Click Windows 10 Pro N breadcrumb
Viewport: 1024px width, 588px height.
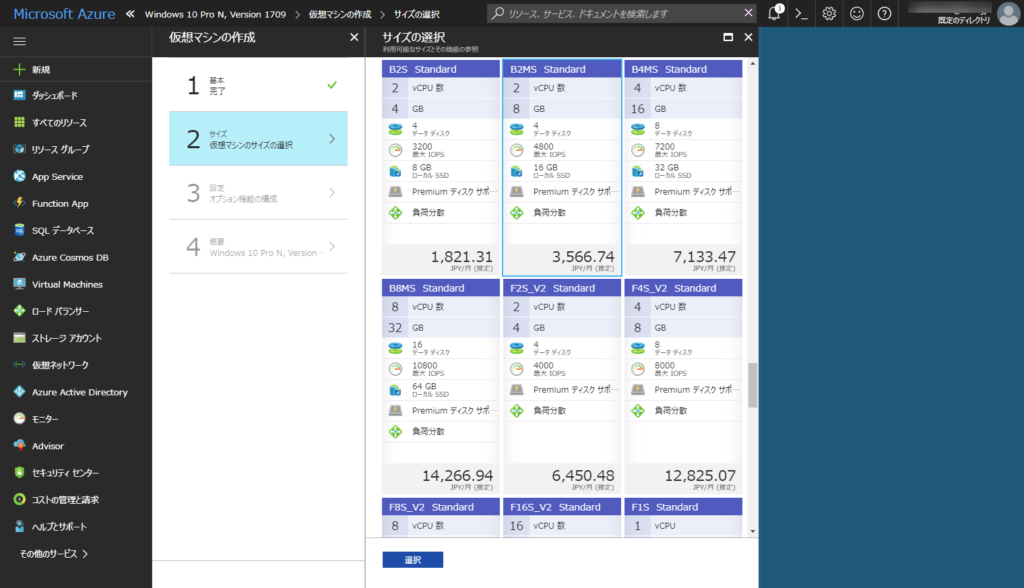[215, 14]
